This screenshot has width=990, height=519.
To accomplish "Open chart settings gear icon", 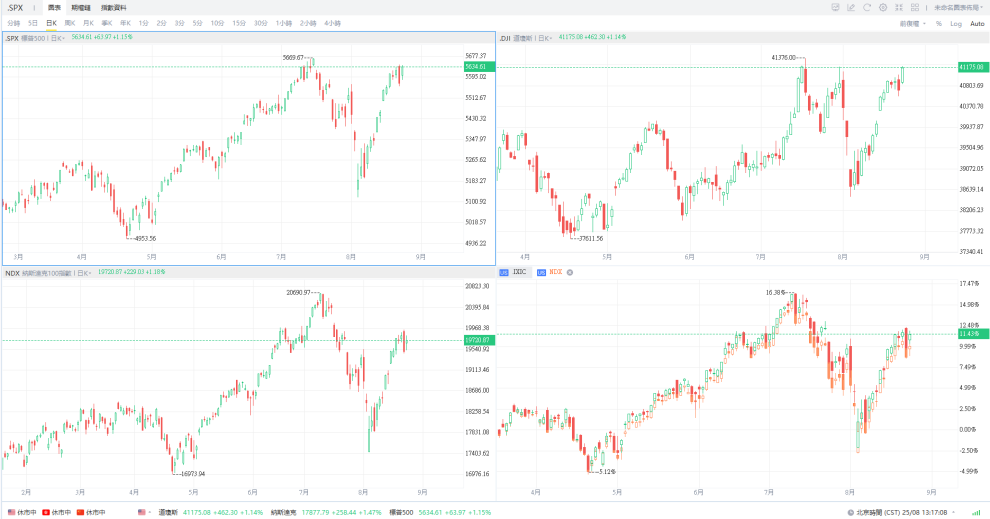I will (x=883, y=8).
